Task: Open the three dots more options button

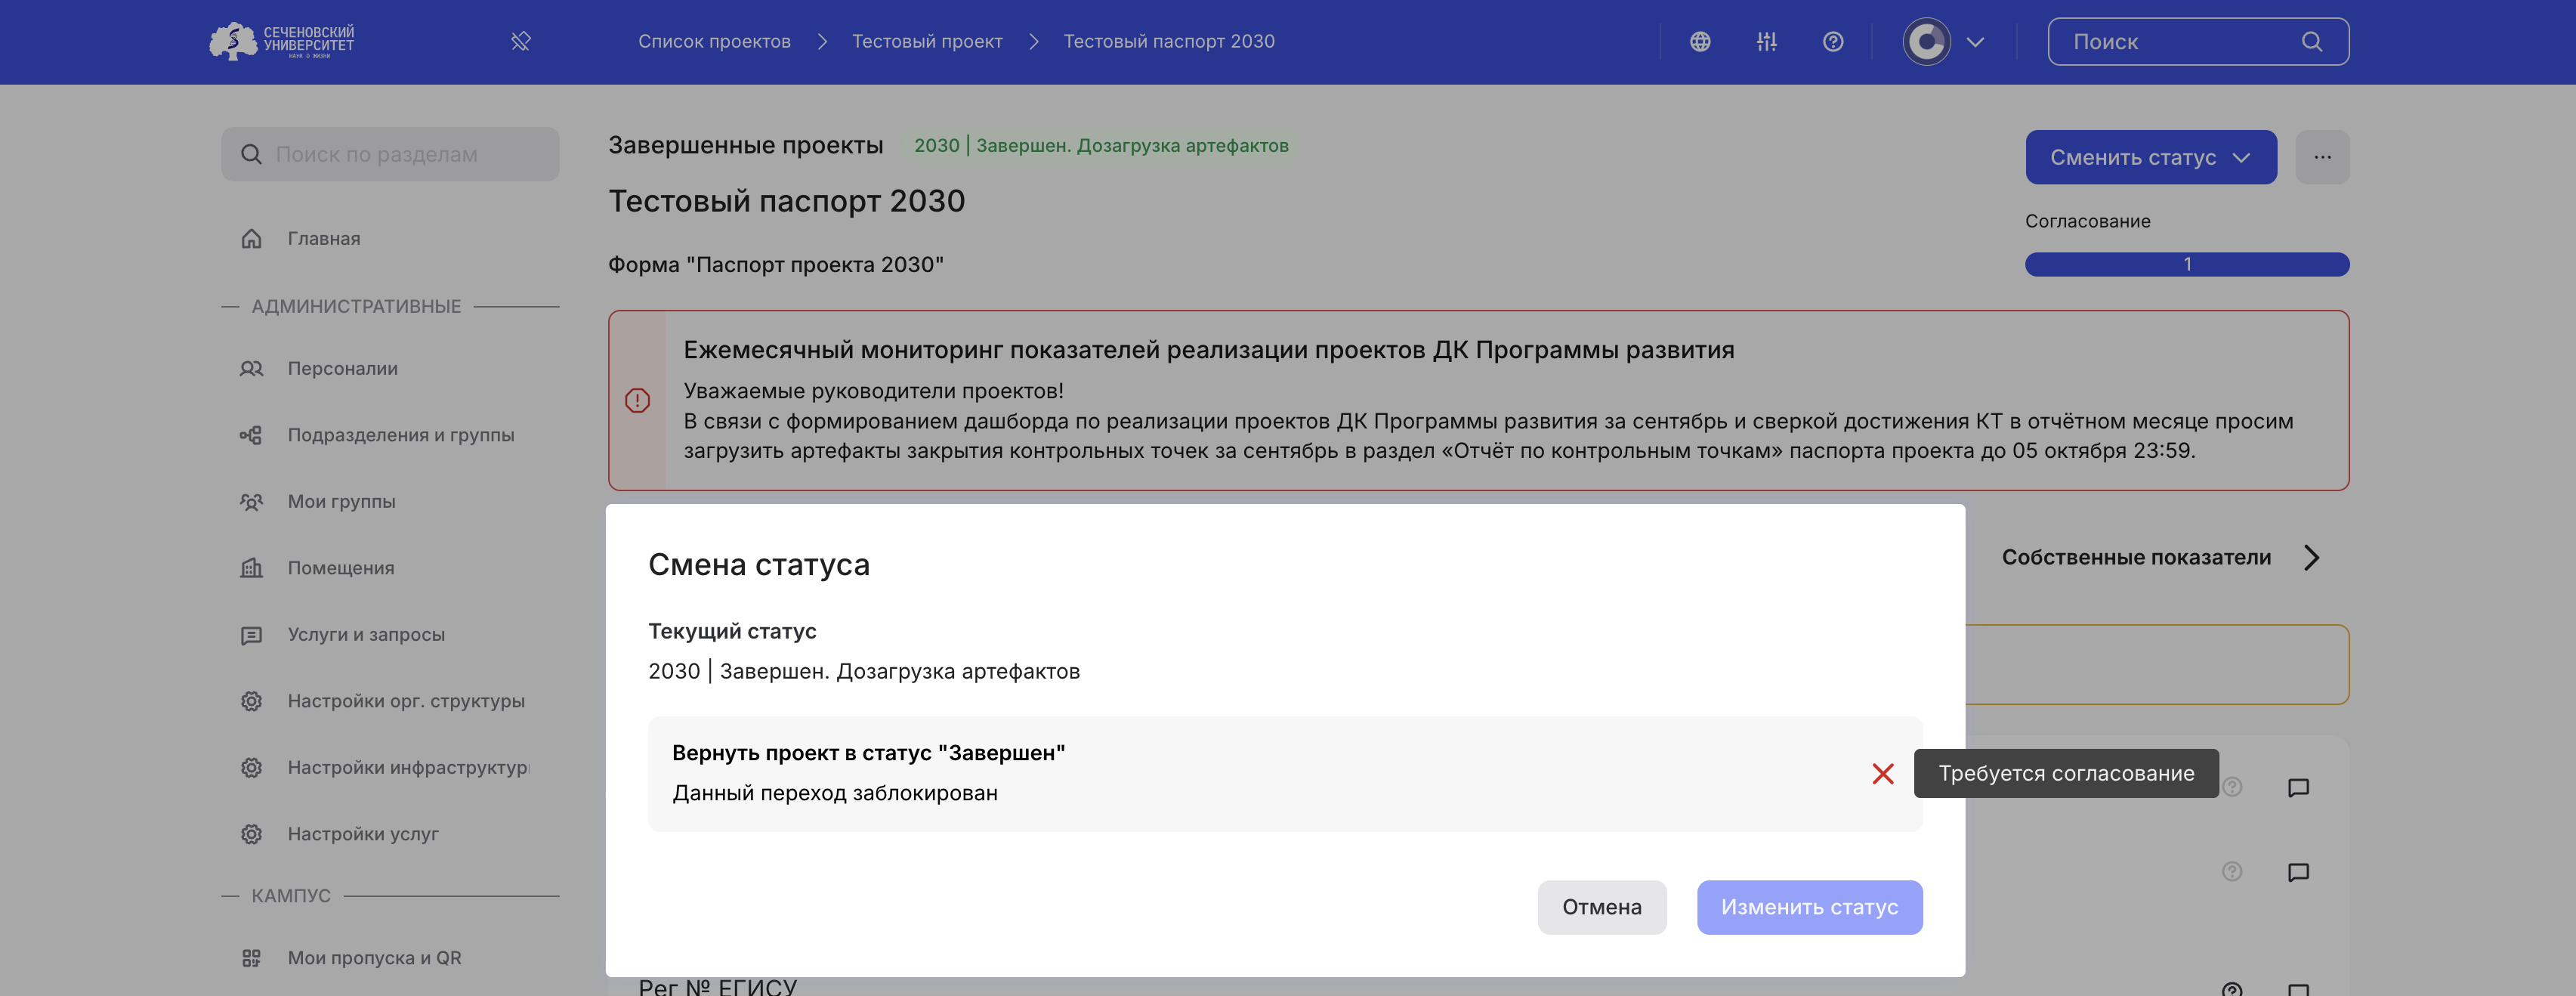Action: click(2322, 157)
